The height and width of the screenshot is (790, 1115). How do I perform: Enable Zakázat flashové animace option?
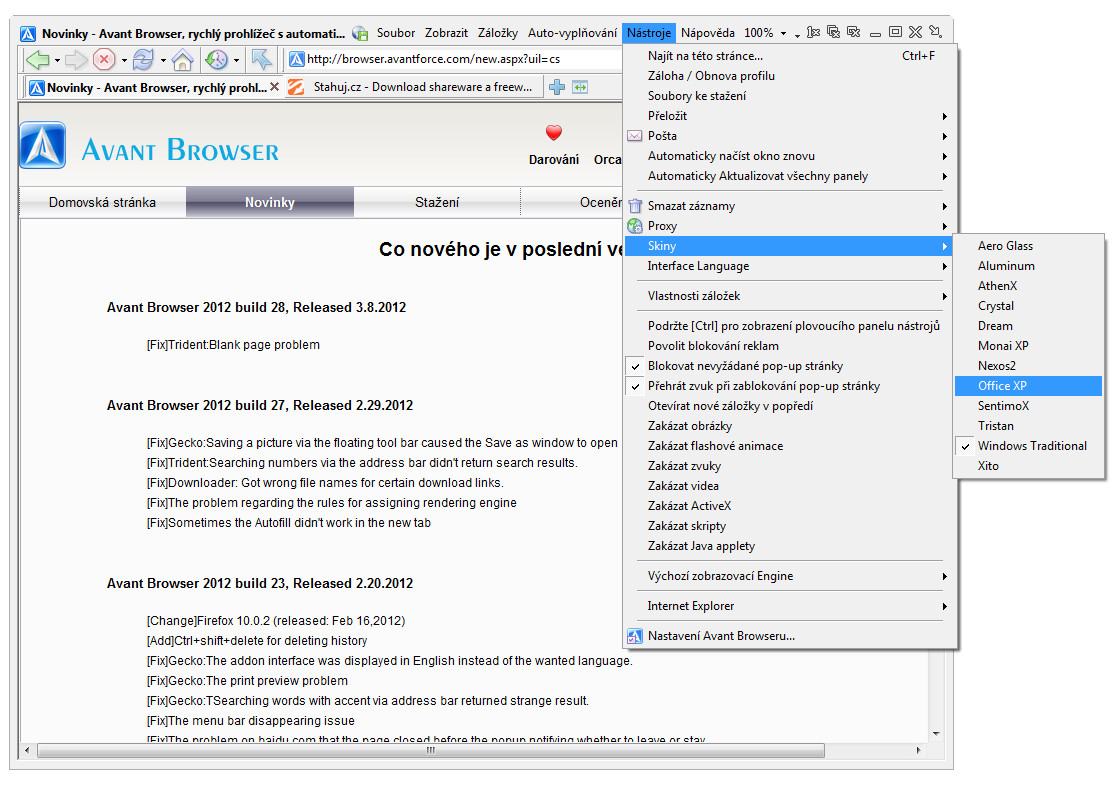[790, 446]
